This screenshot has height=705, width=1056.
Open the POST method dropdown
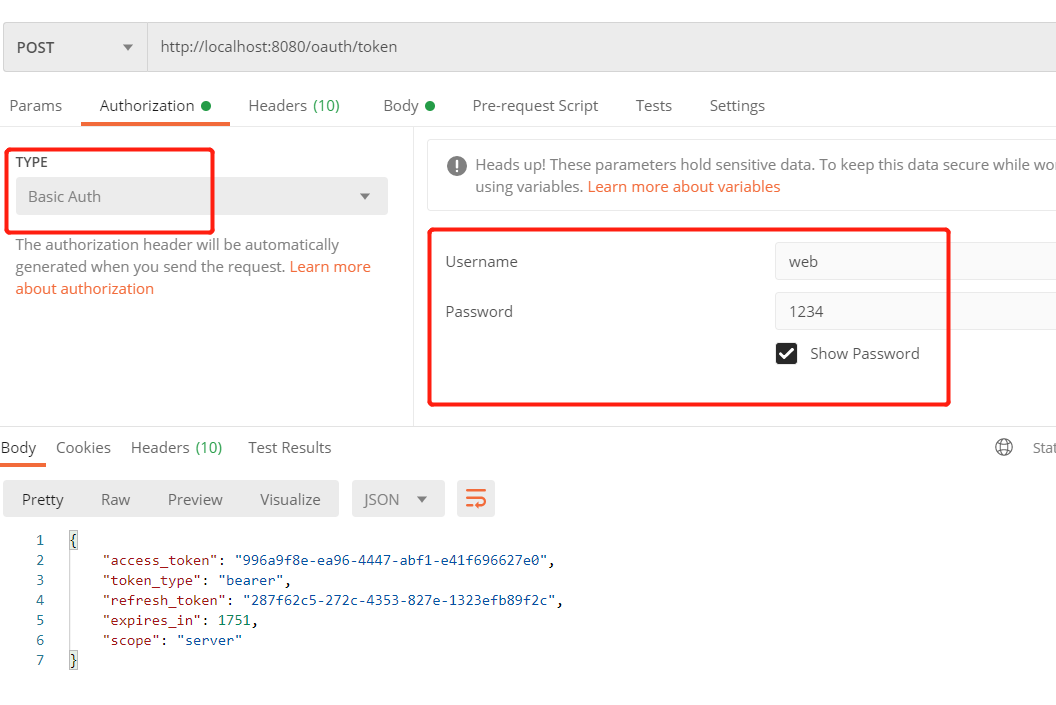[x=75, y=47]
